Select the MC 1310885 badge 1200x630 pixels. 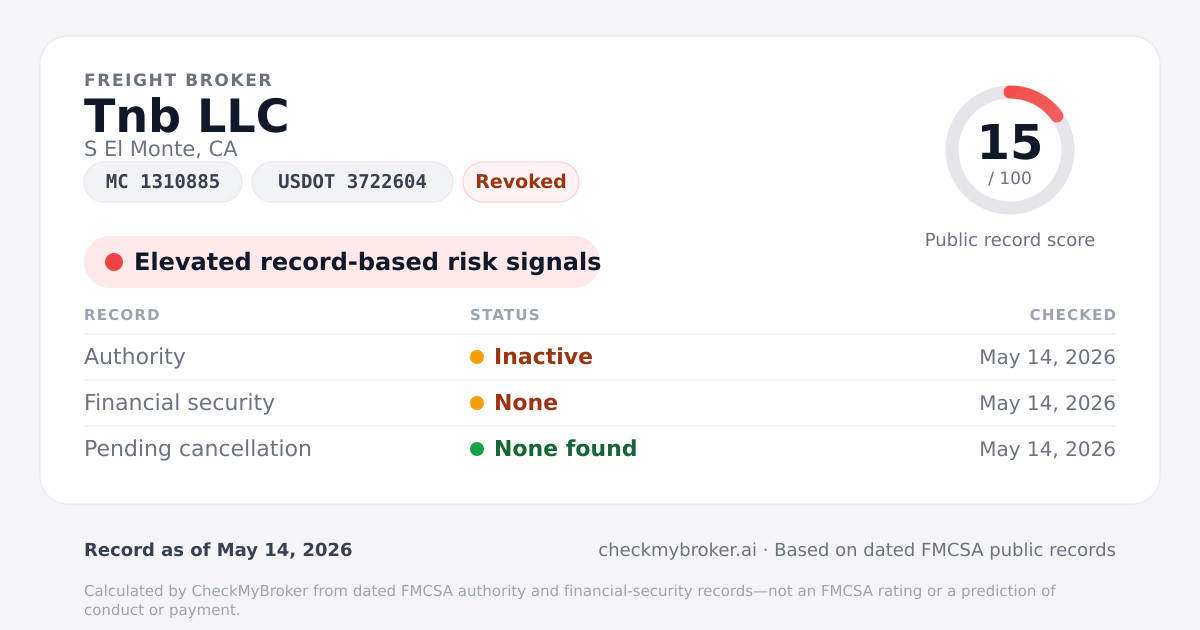tap(163, 182)
